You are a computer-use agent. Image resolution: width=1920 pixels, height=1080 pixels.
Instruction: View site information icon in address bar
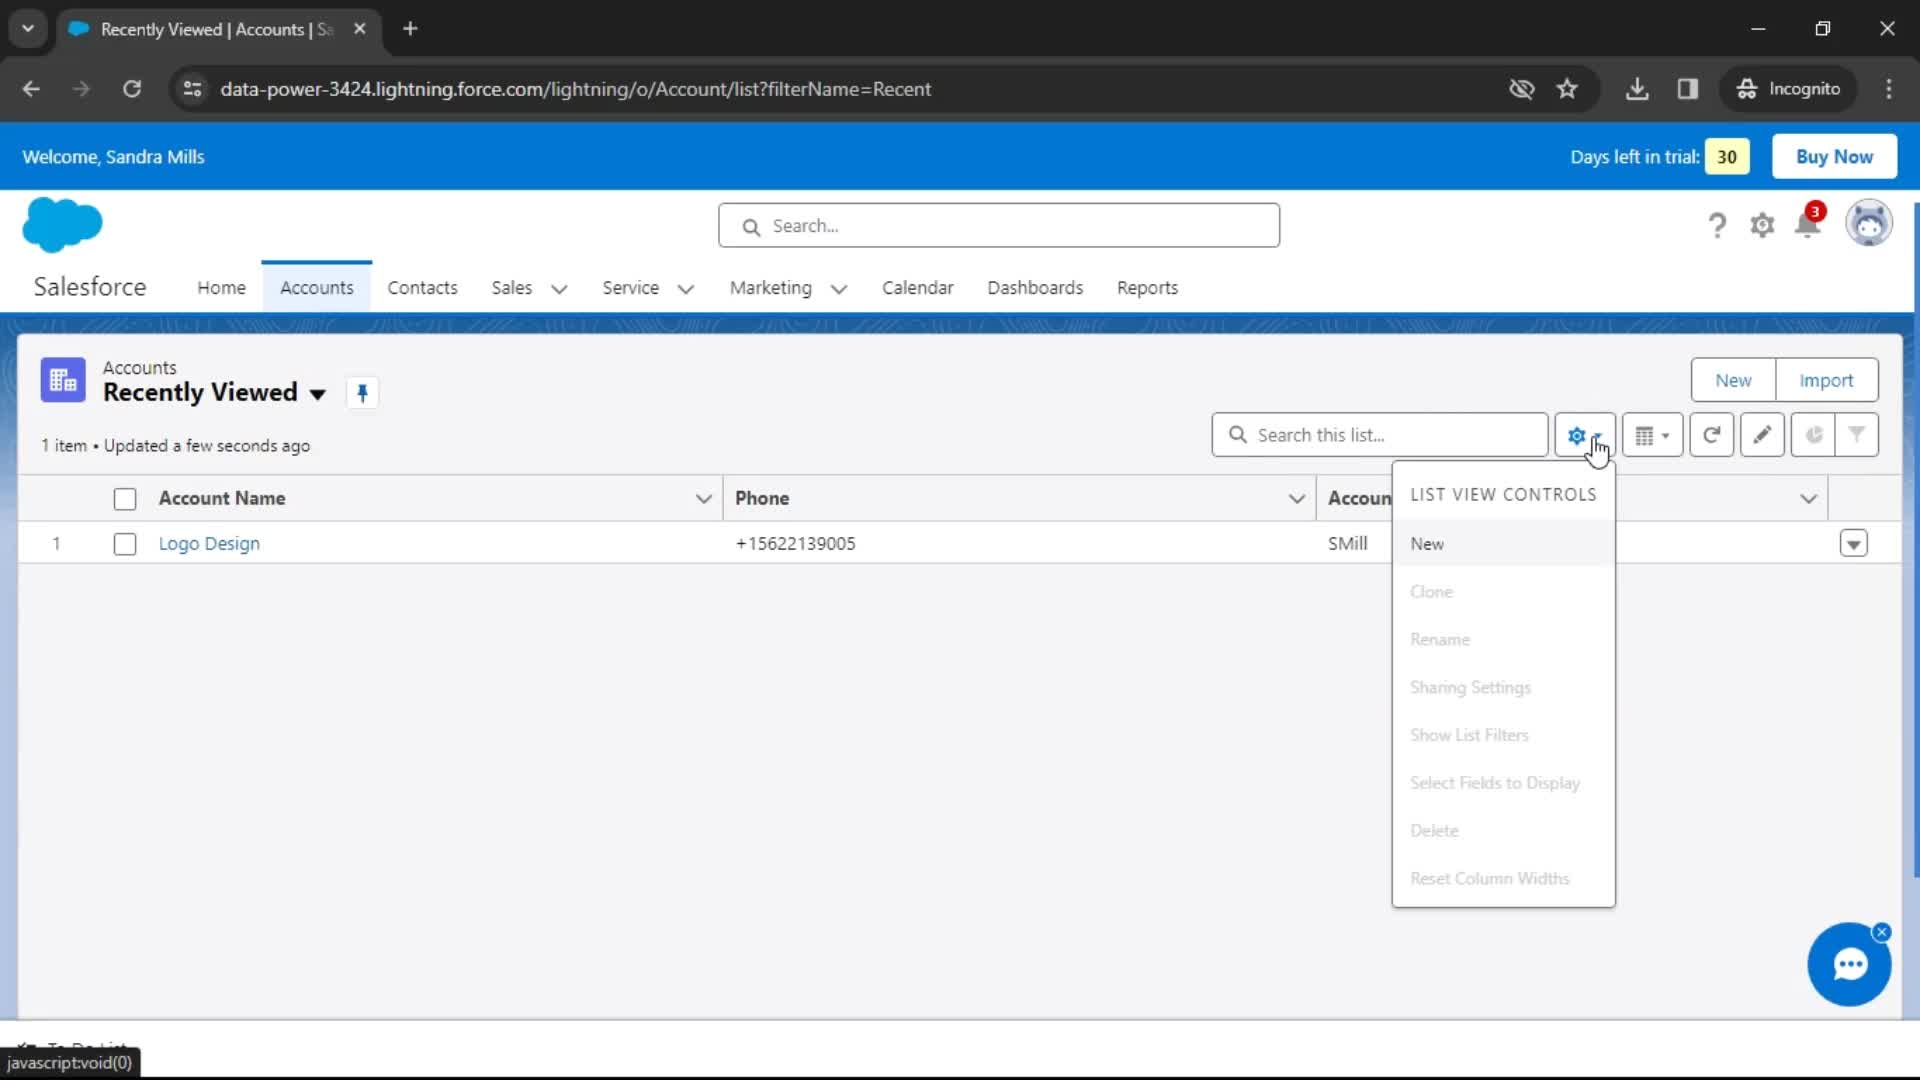[192, 89]
